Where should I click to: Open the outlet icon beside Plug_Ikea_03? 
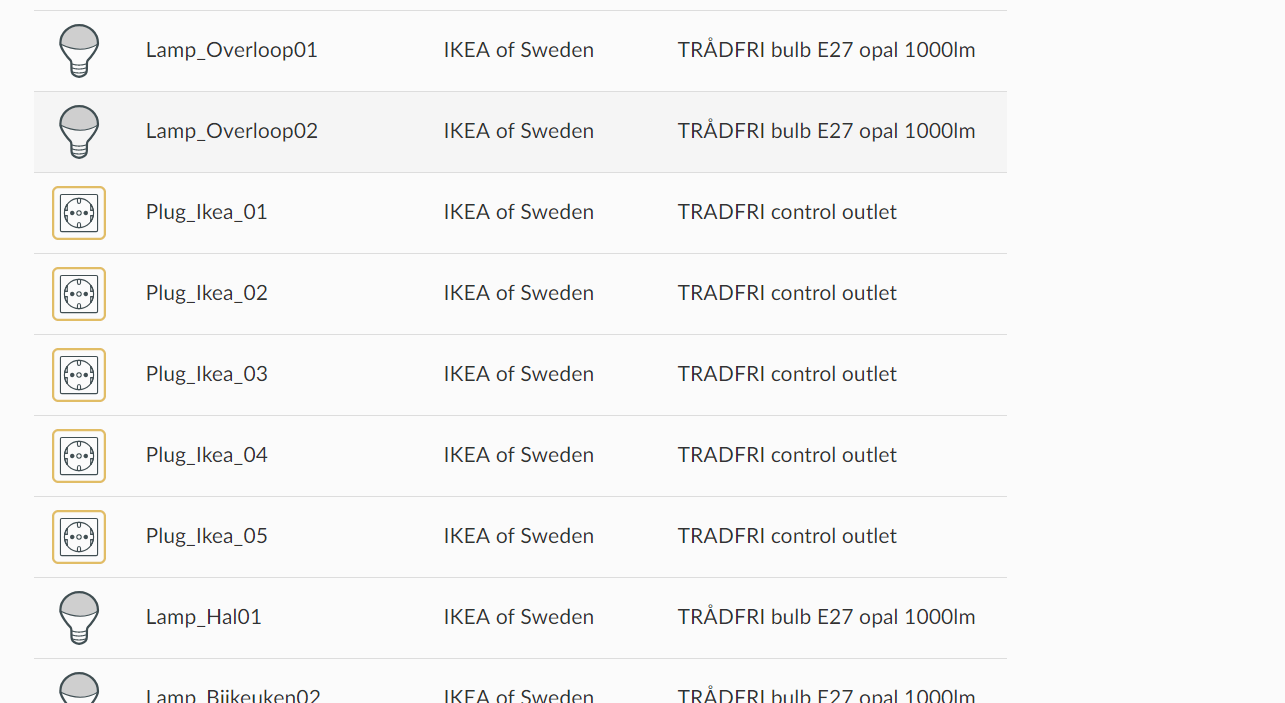pos(79,375)
